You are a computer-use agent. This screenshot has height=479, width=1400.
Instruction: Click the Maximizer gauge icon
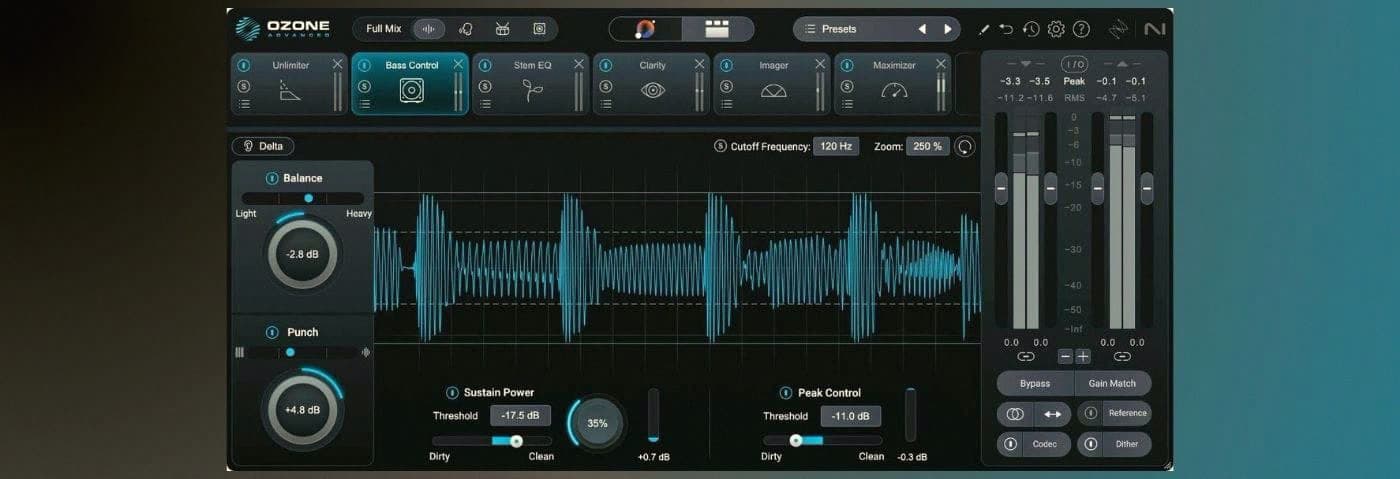tap(893, 91)
